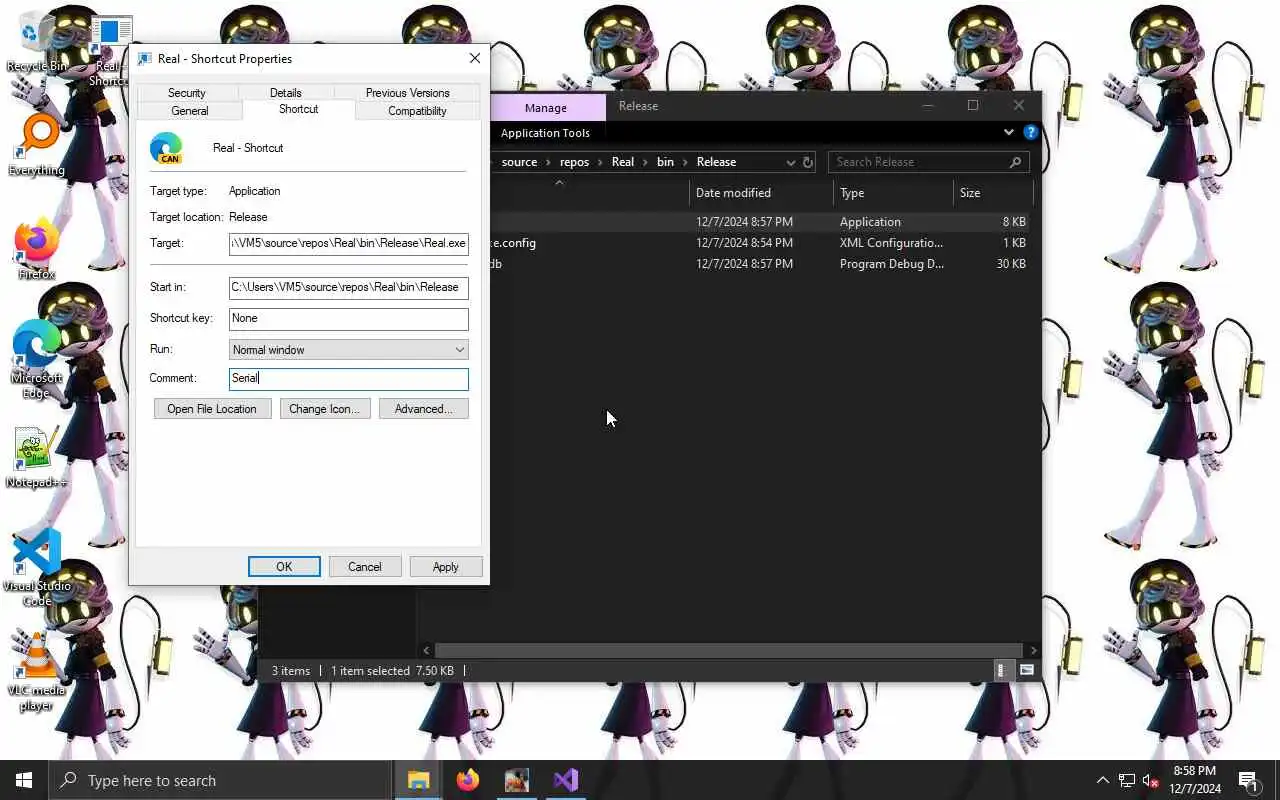Select the Shortcut tab
Viewport: 1280px width, 800px height.
point(298,109)
